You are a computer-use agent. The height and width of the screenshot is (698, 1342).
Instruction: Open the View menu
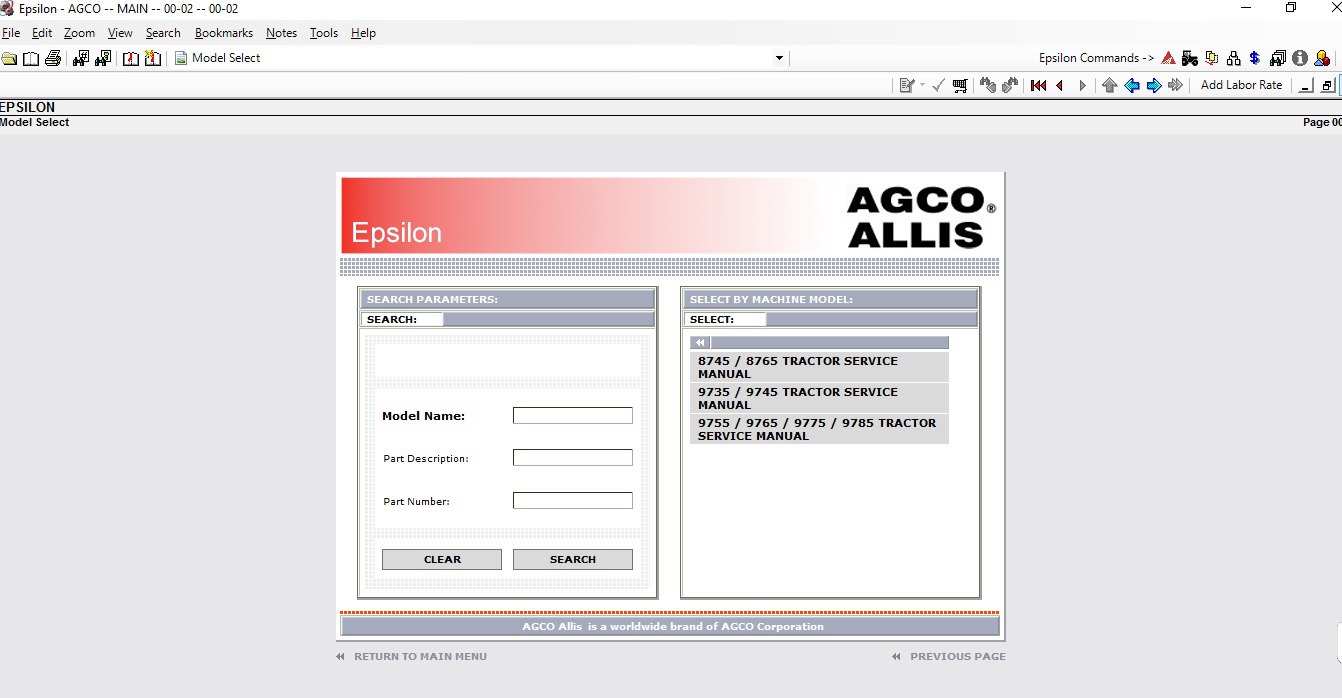[120, 33]
